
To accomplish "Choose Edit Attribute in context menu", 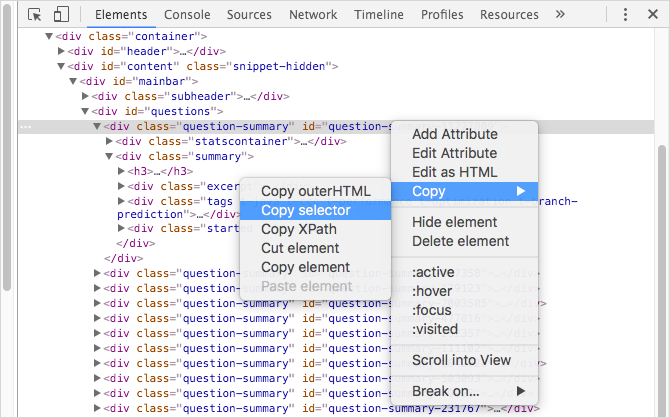I will point(464,153).
